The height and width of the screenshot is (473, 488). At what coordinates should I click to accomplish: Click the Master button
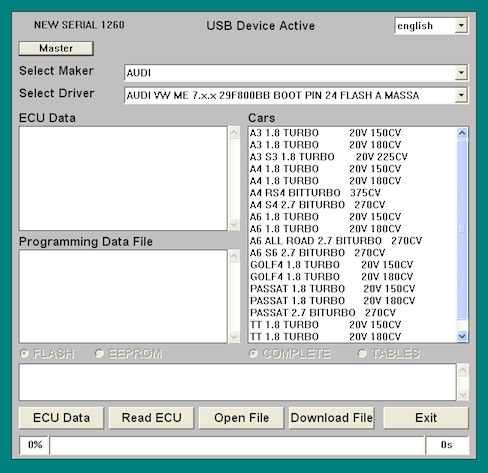pyautogui.click(x=56, y=49)
